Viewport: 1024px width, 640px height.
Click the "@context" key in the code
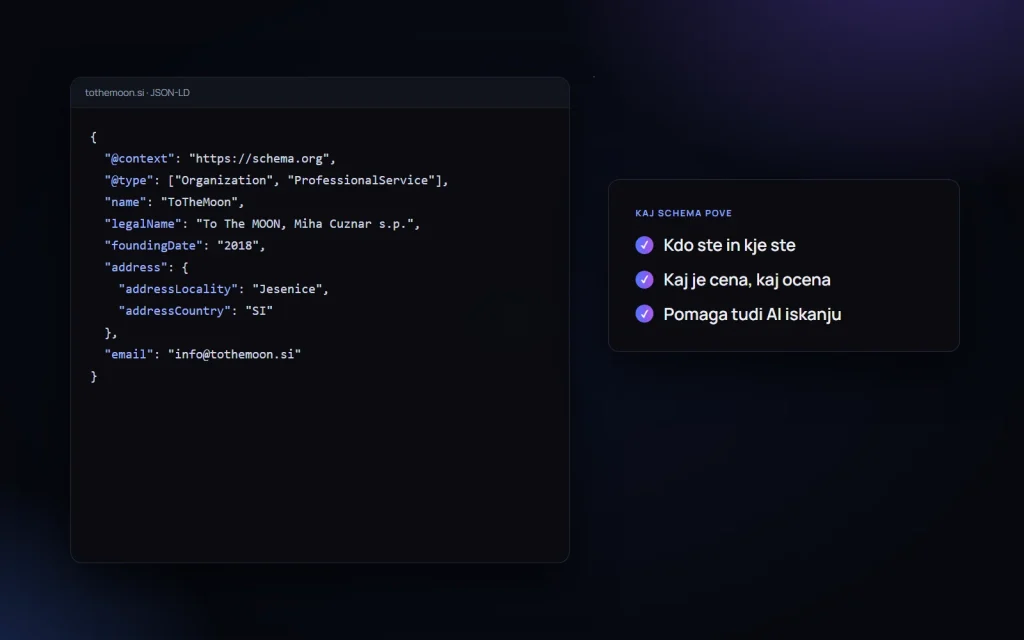tap(140, 159)
